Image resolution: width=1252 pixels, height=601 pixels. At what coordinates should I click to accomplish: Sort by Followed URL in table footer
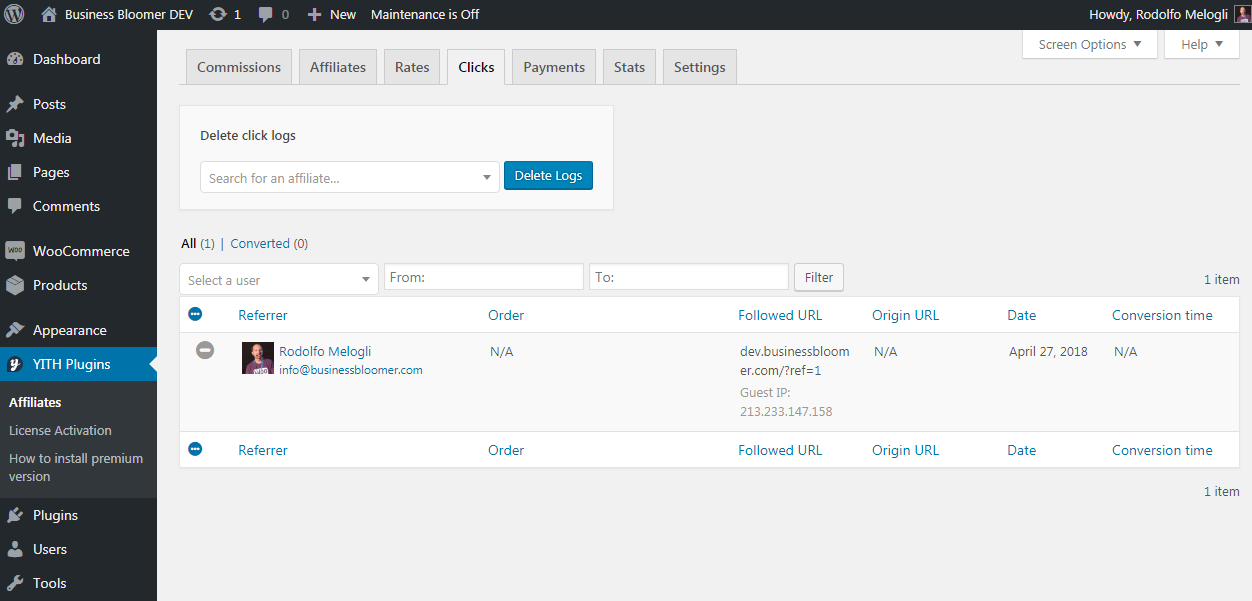point(780,450)
